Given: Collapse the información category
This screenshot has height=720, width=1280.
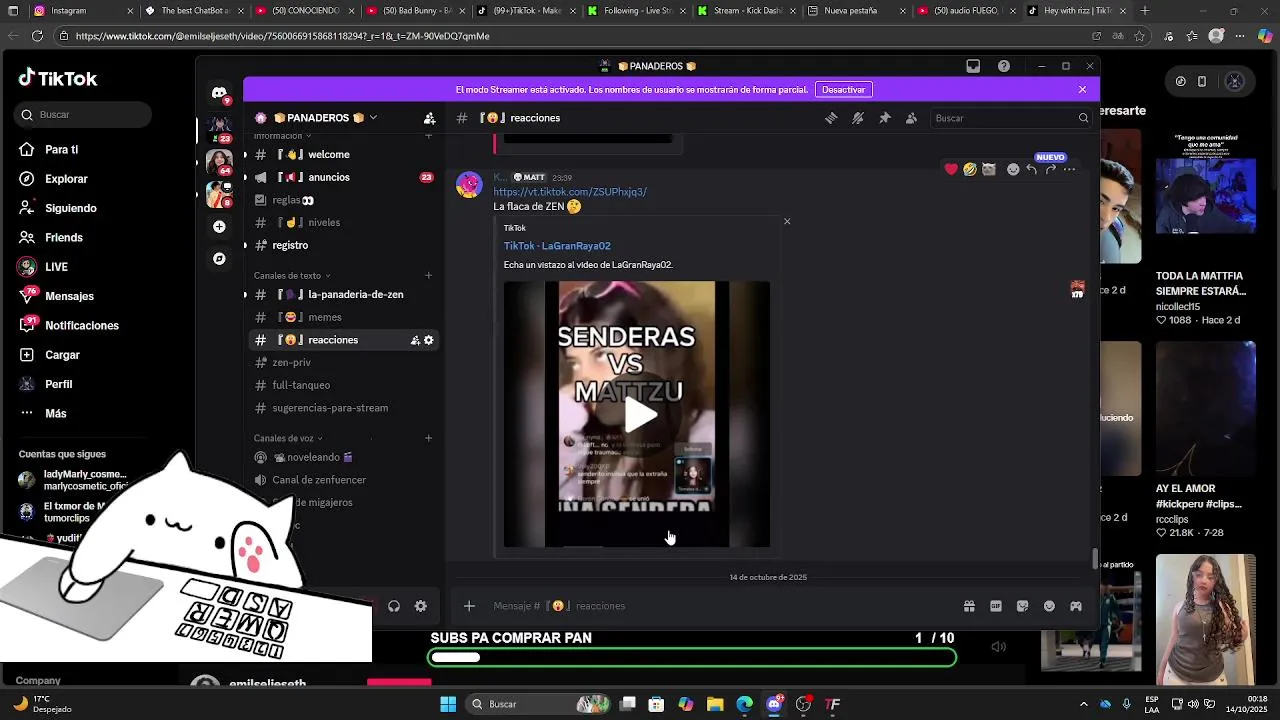Looking at the screenshot, I should [x=282, y=136].
